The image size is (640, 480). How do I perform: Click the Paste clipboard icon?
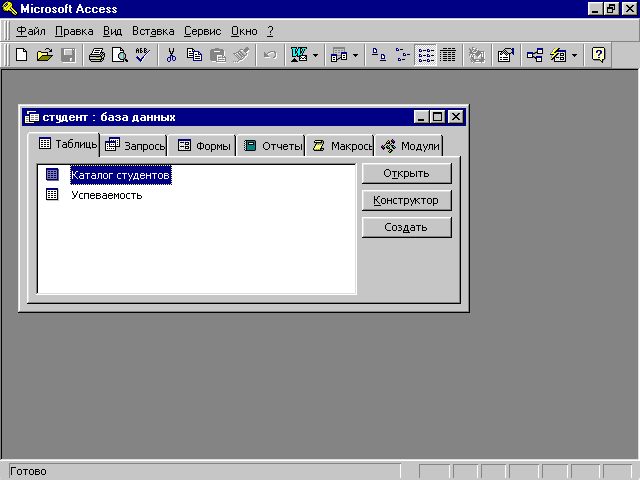coord(218,55)
